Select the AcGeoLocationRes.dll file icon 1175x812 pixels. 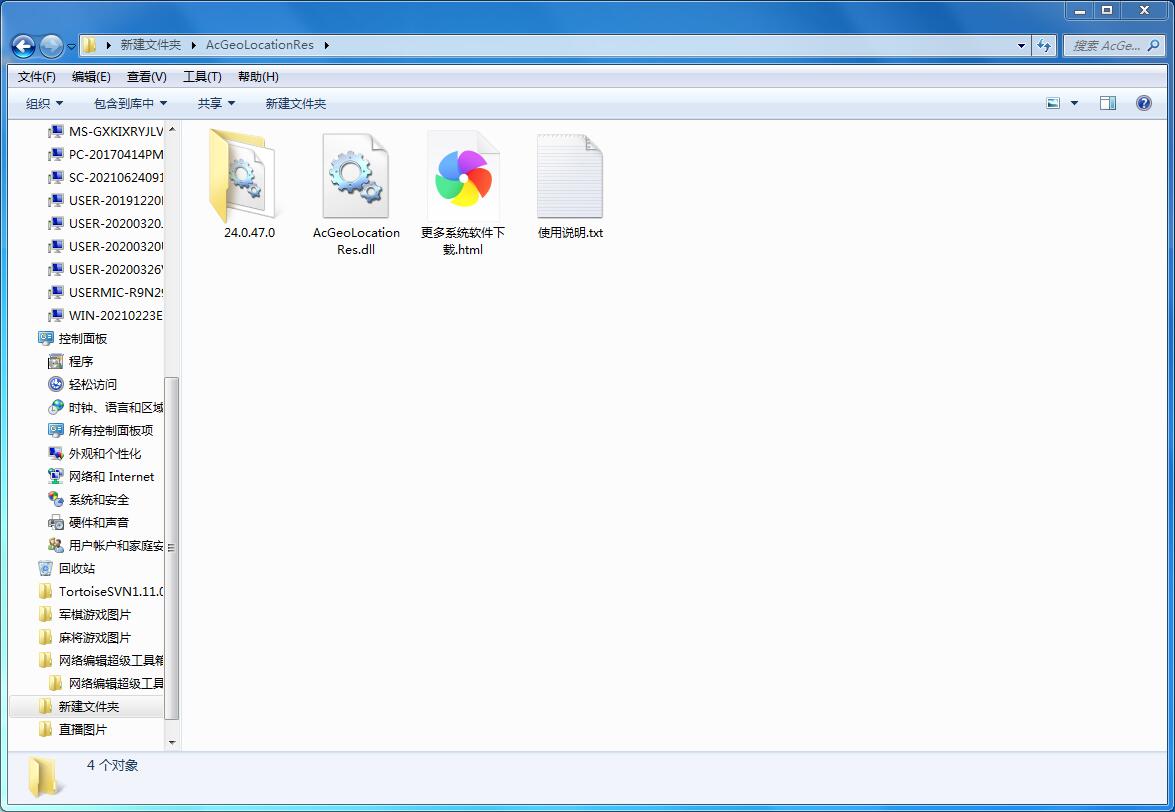click(x=355, y=176)
